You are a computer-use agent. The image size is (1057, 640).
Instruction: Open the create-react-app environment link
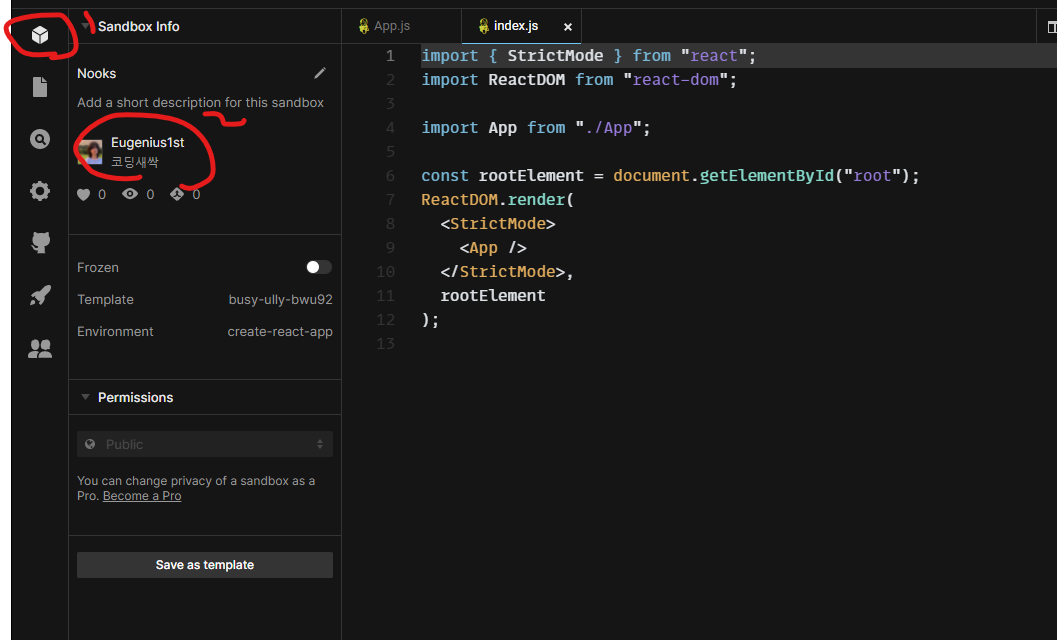tap(280, 332)
